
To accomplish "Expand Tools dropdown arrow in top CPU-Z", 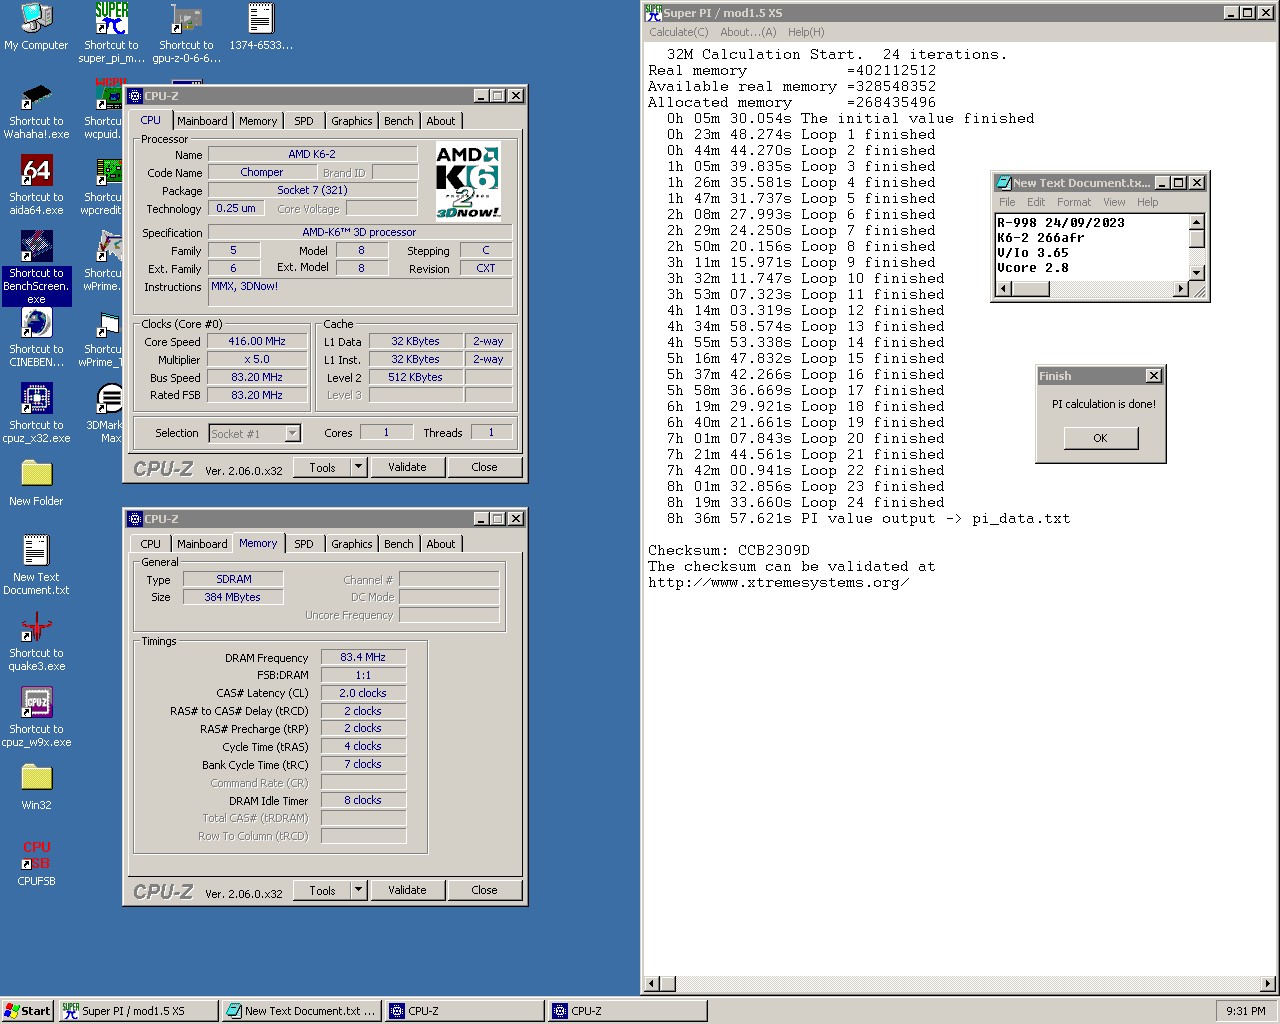I will tap(359, 467).
